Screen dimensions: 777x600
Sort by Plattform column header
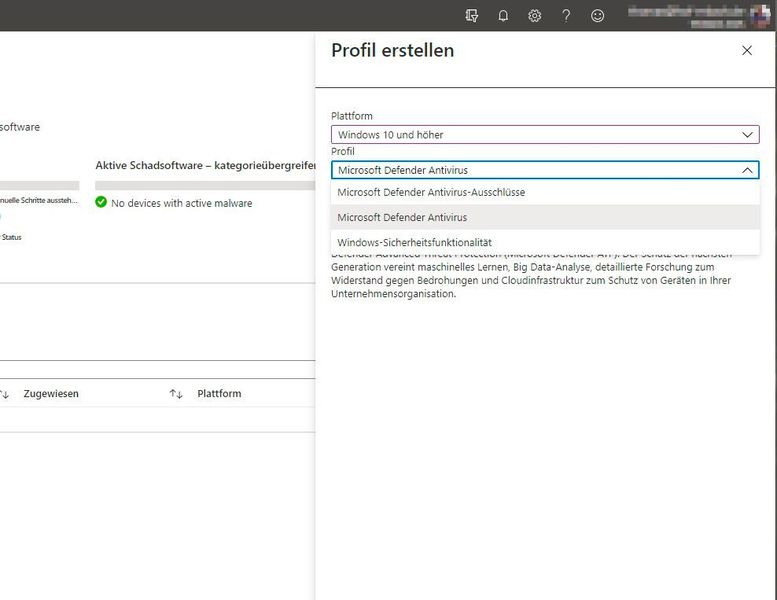pyautogui.click(x=219, y=394)
